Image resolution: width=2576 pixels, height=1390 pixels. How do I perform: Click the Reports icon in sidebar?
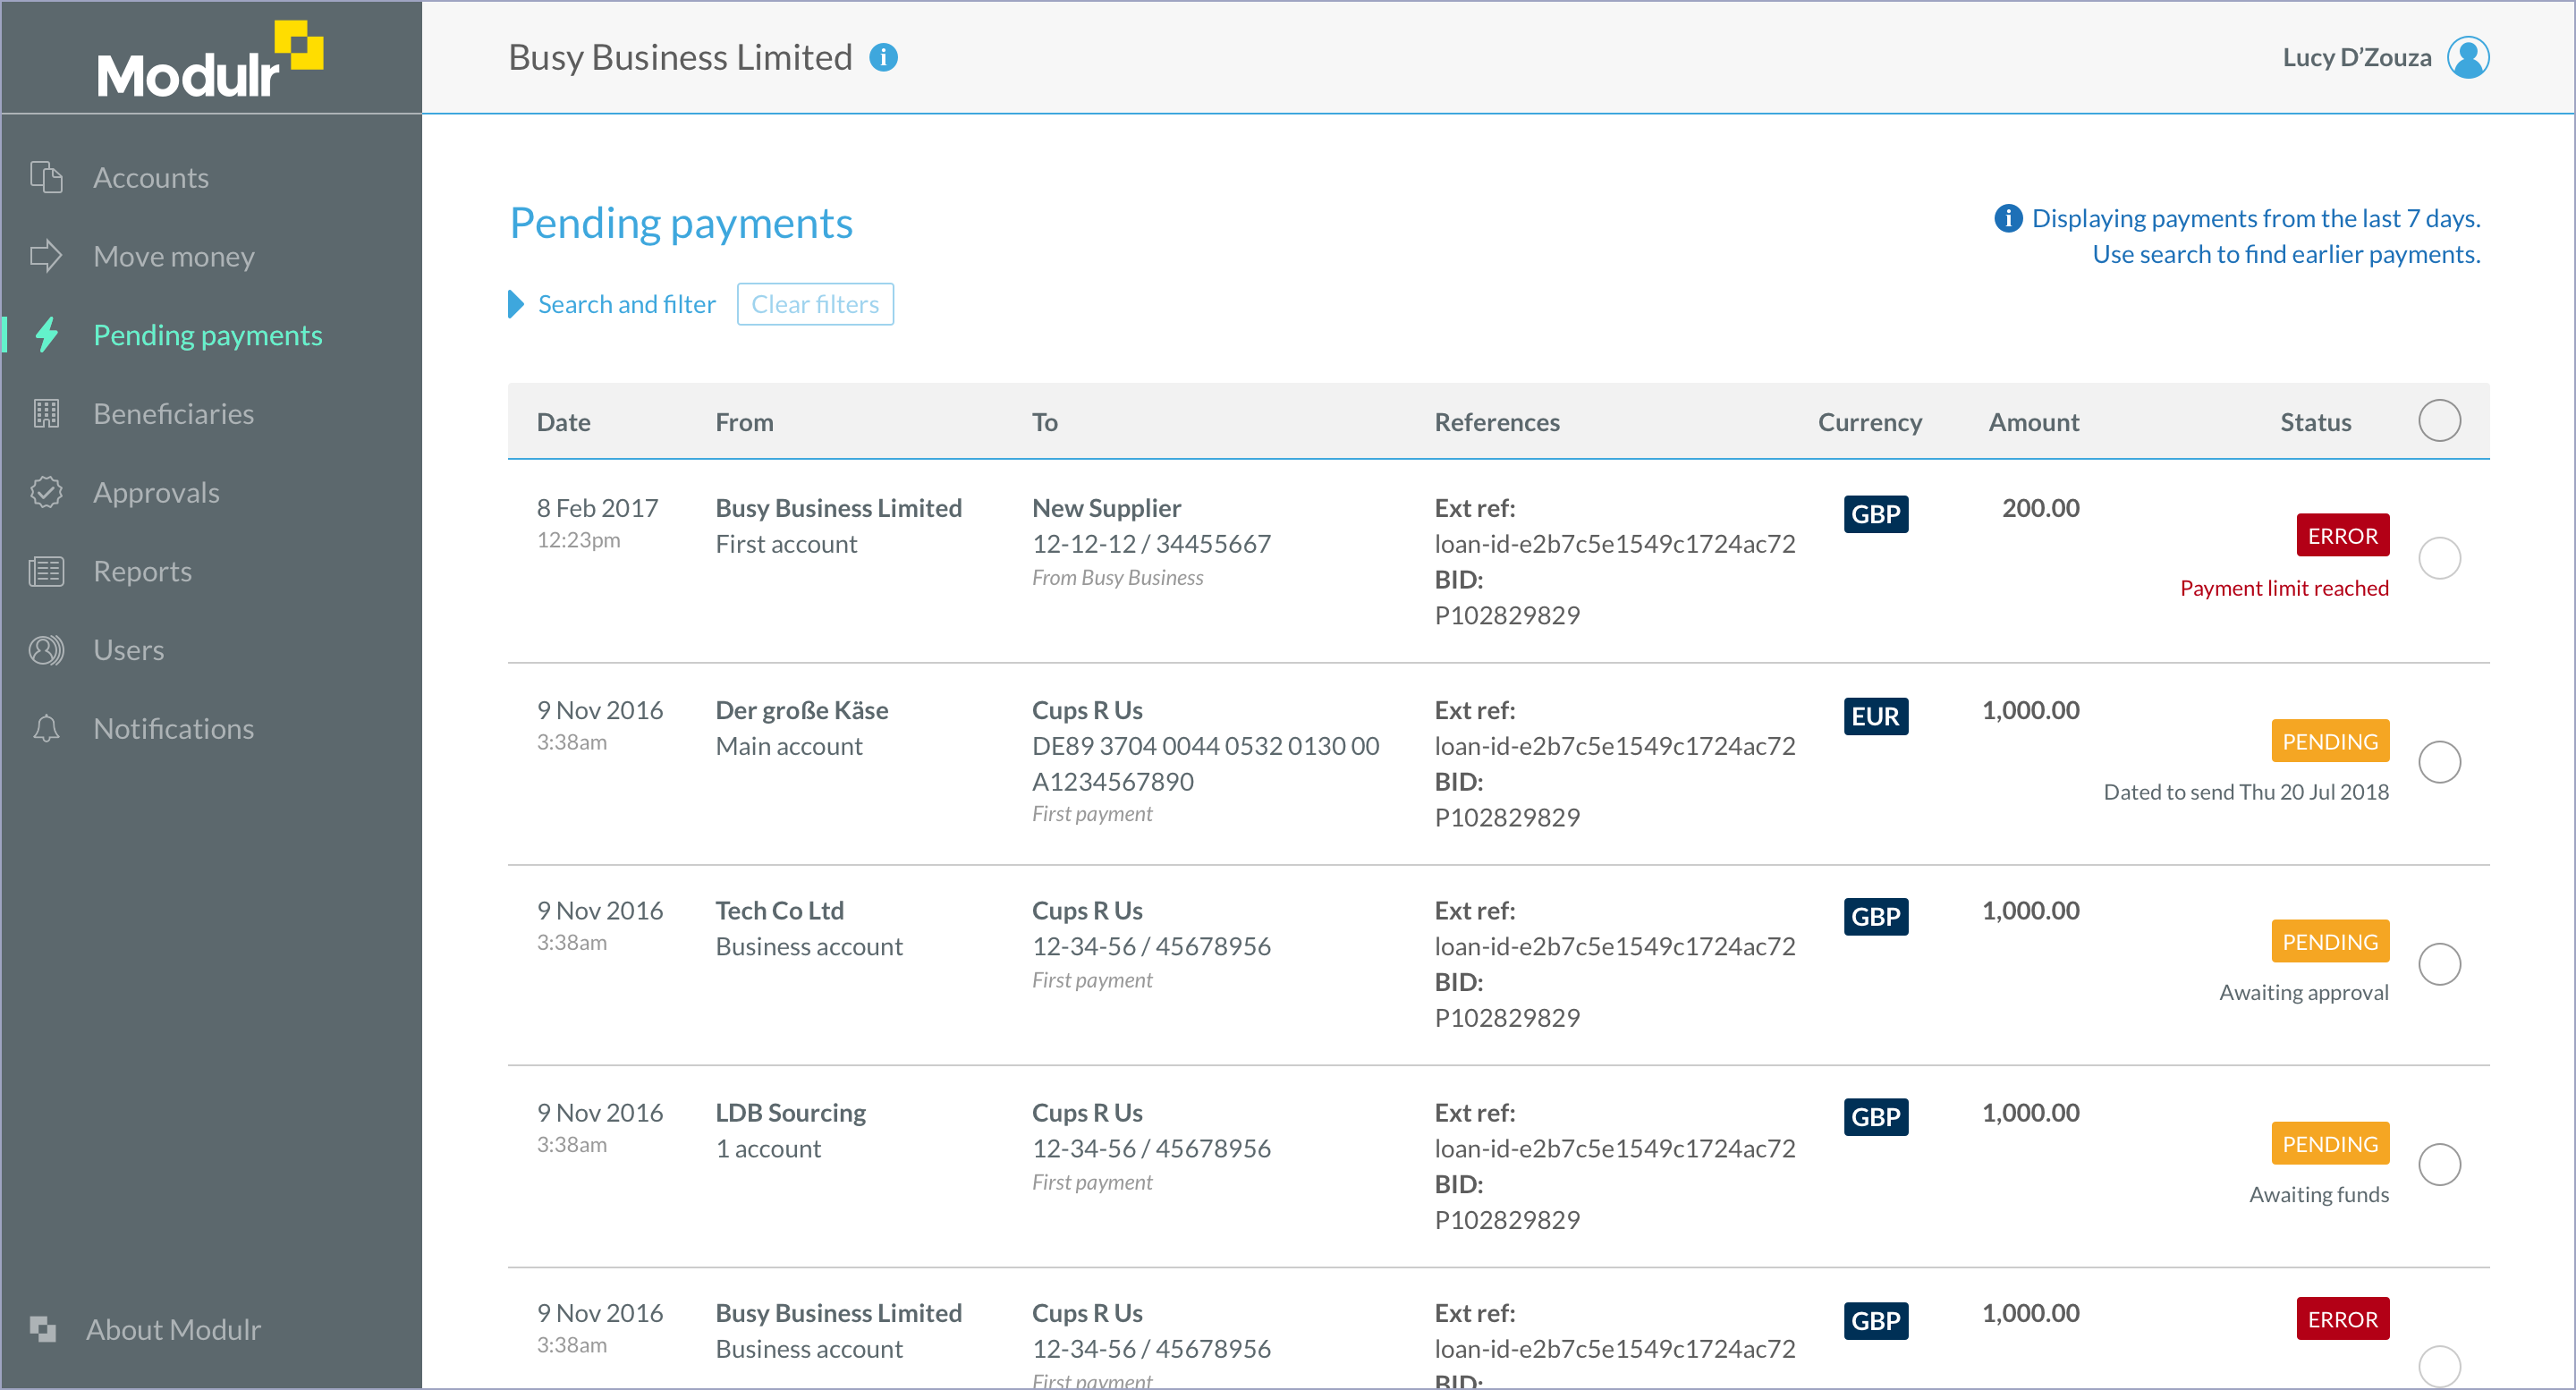(46, 571)
